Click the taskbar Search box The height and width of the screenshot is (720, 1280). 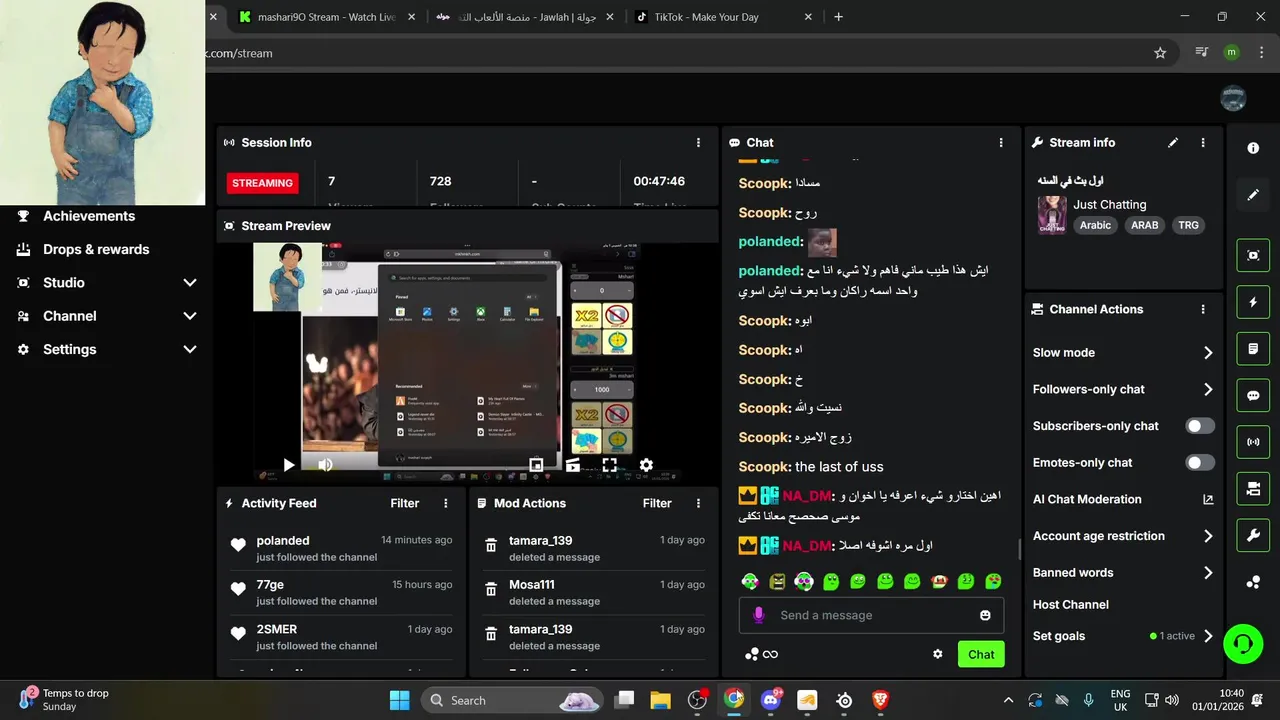[510, 700]
